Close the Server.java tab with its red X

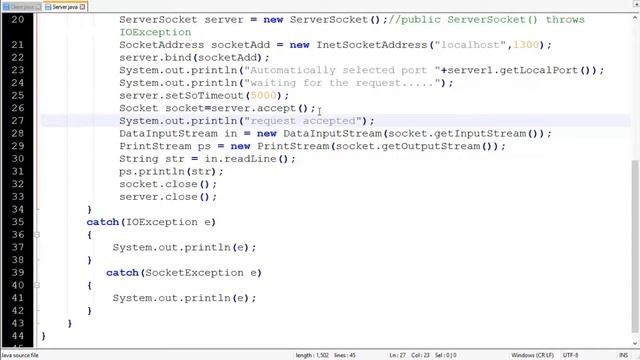[83, 7]
